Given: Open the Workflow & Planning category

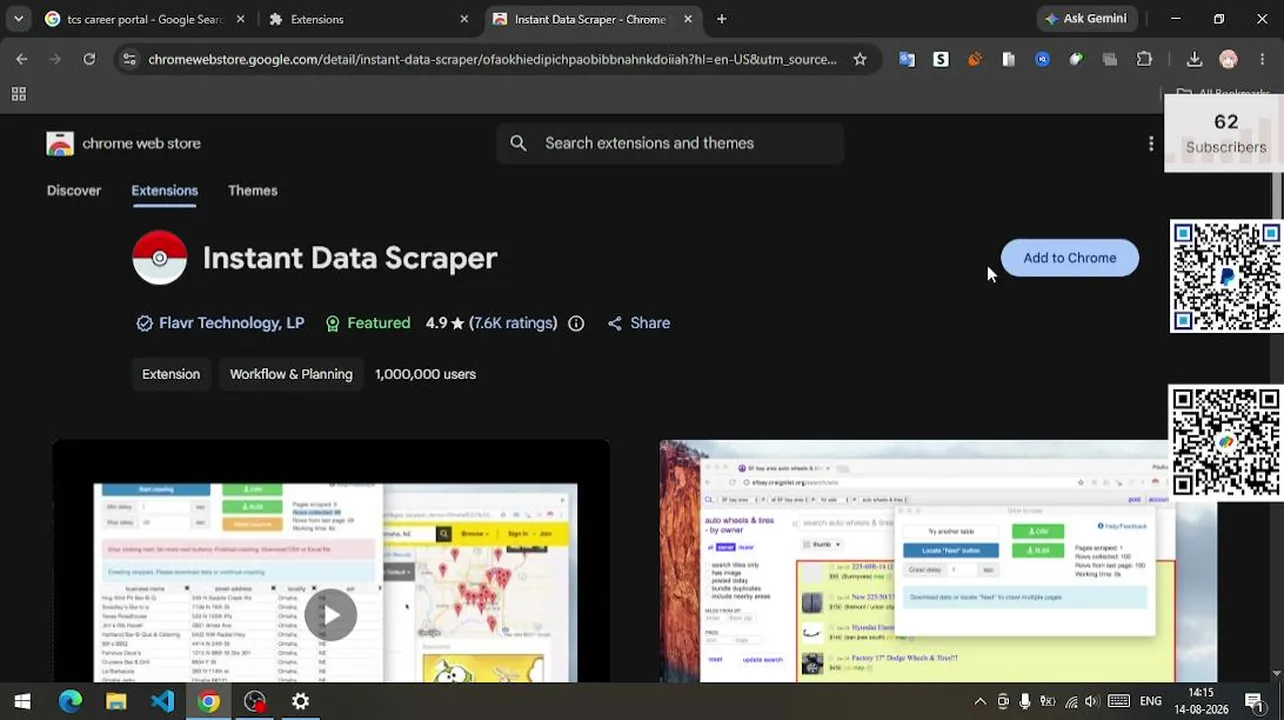Looking at the screenshot, I should (x=291, y=374).
